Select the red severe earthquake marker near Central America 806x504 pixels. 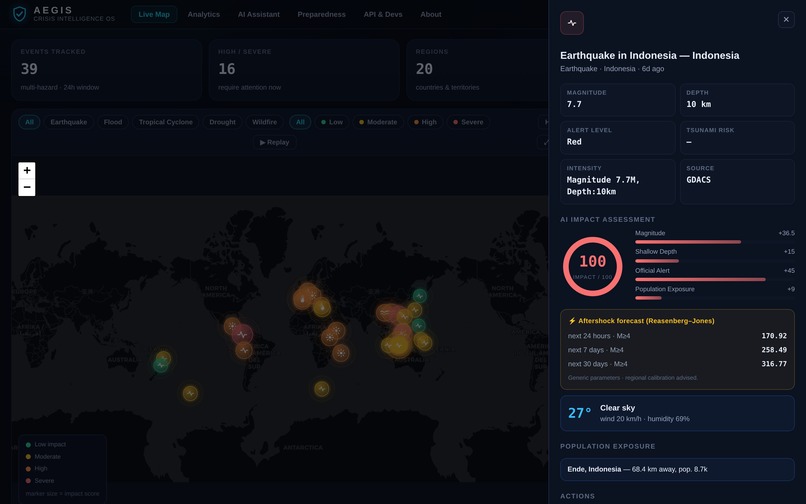(242, 335)
